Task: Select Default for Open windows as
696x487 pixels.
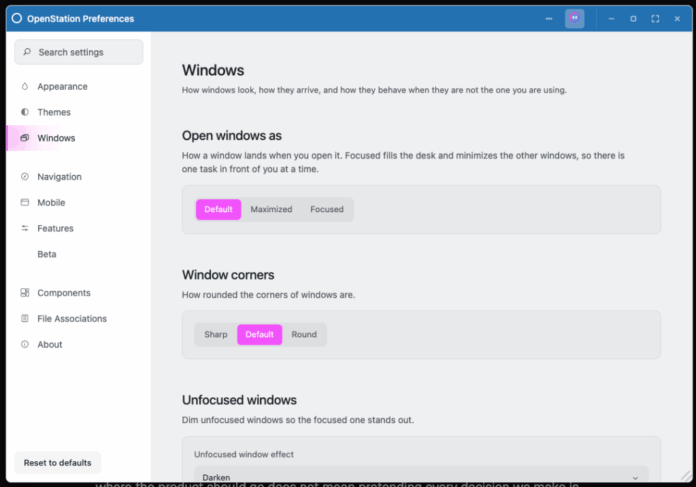Action: [x=218, y=209]
